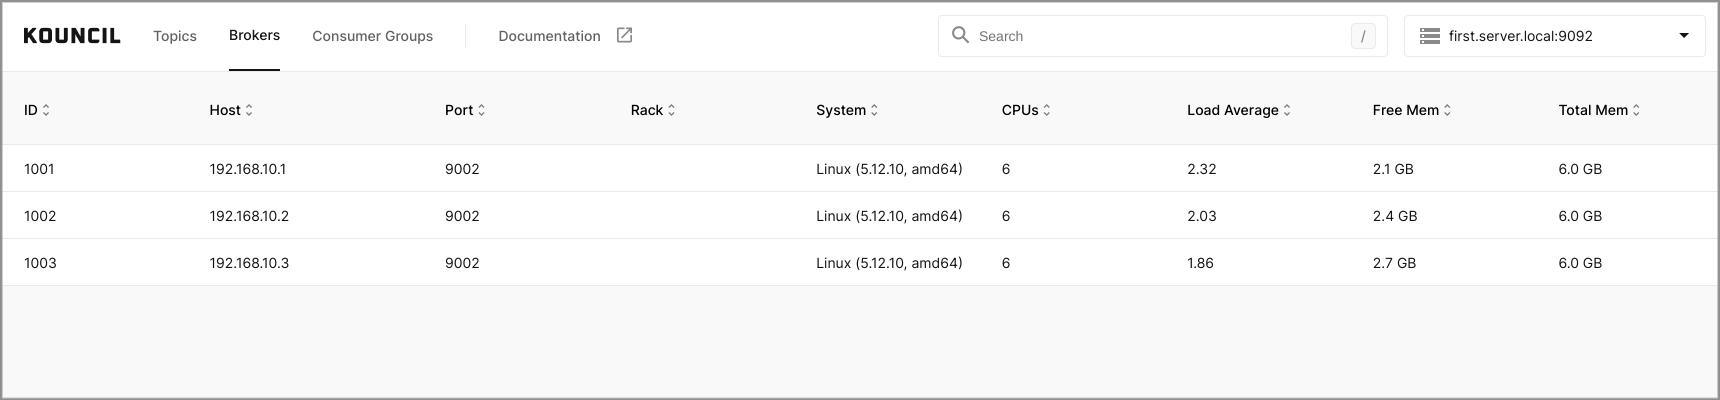This screenshot has width=1720, height=400.
Task: Focus the Search input field
Action: click(x=1162, y=36)
